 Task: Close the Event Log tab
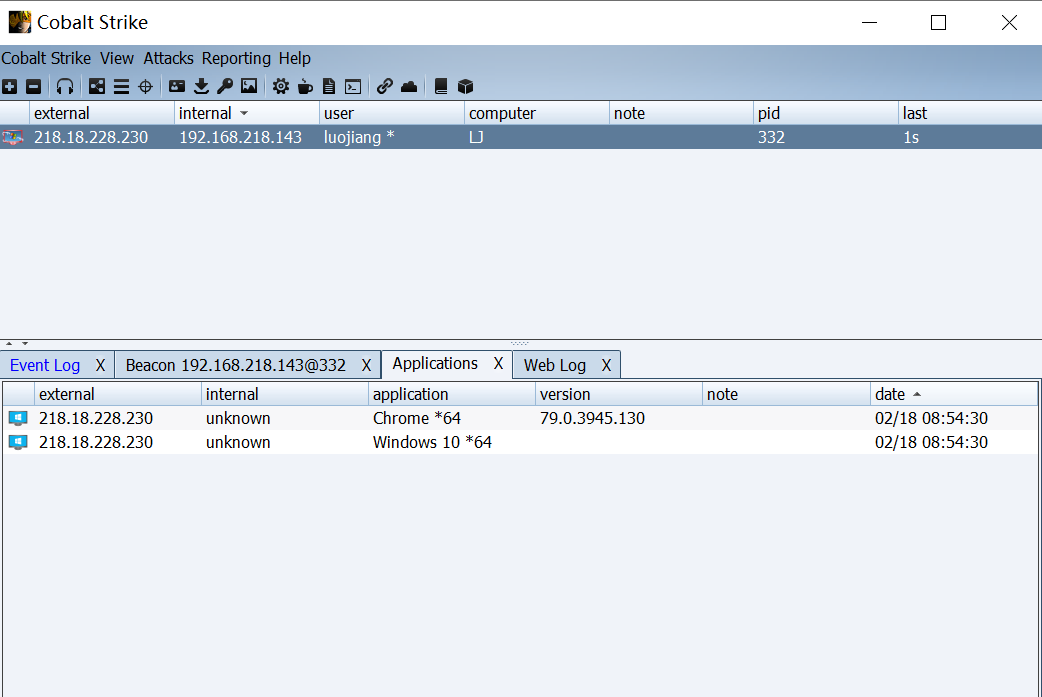click(x=100, y=365)
